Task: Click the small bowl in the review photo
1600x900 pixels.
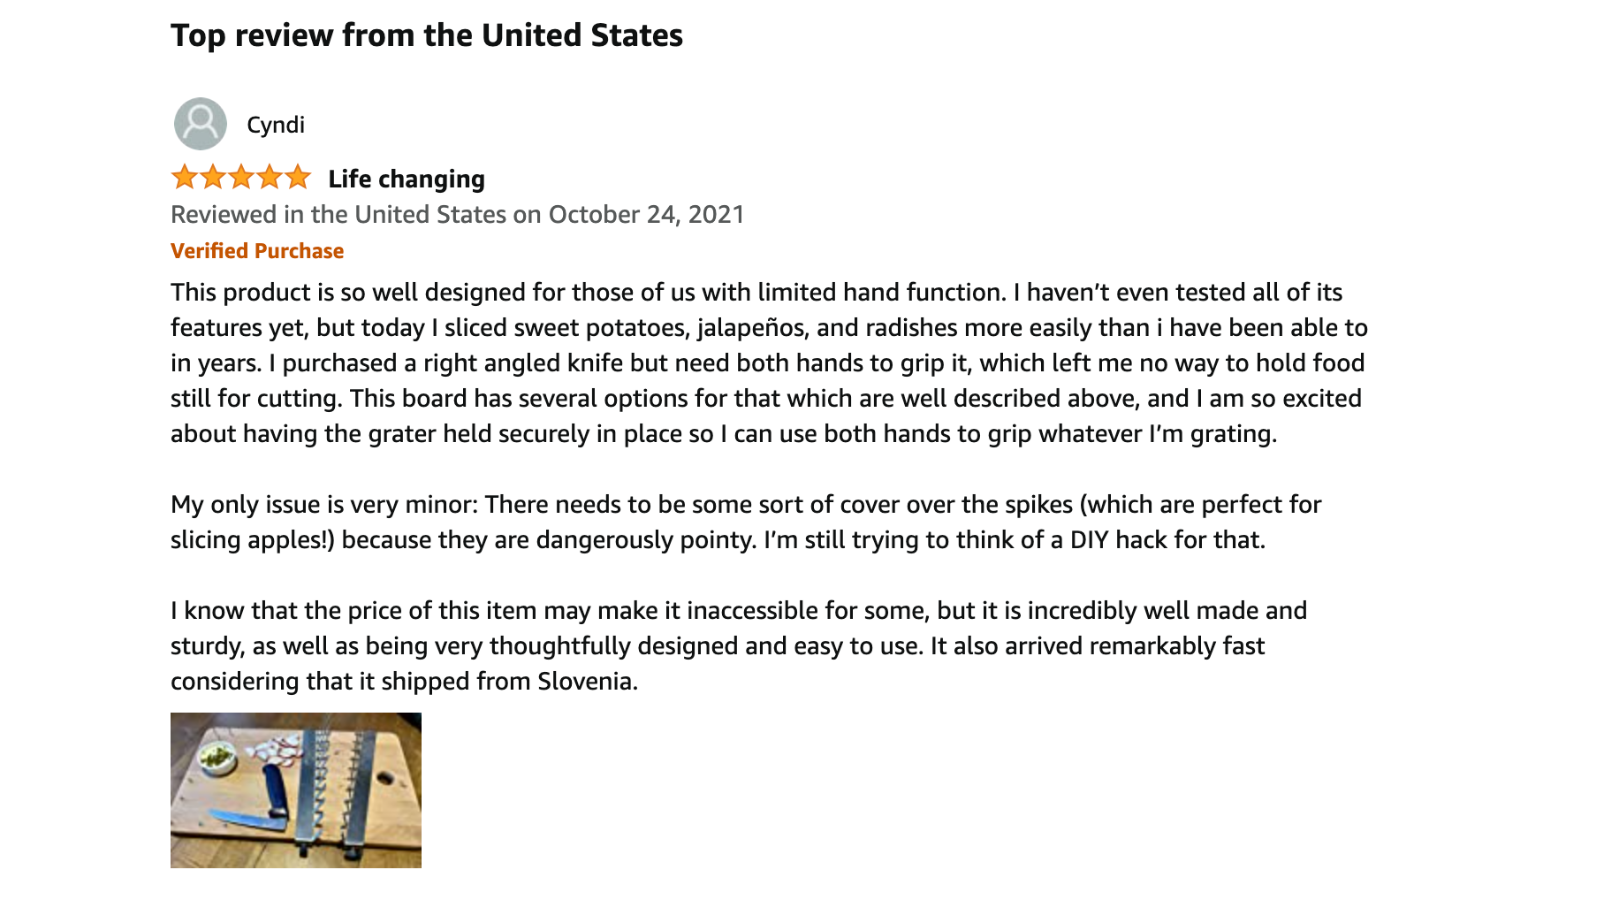Action: click(216, 759)
